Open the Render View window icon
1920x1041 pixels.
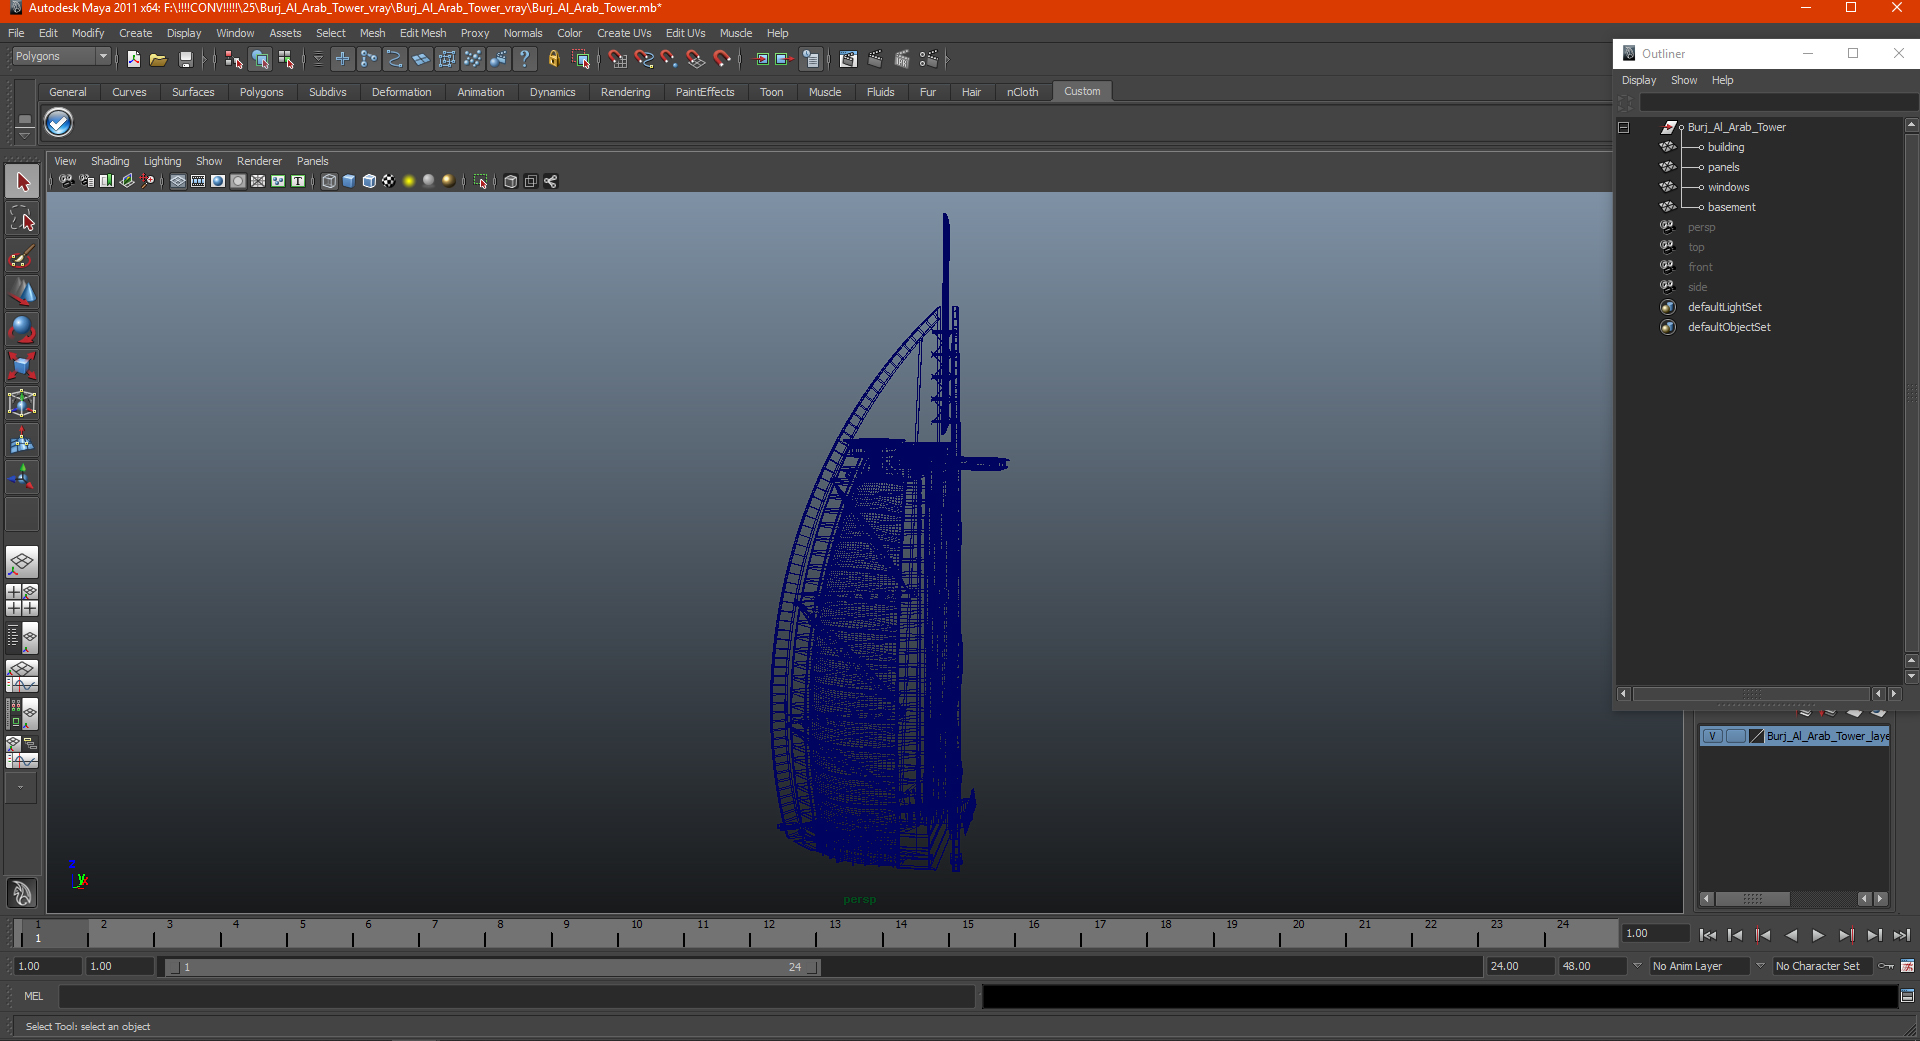coord(848,60)
